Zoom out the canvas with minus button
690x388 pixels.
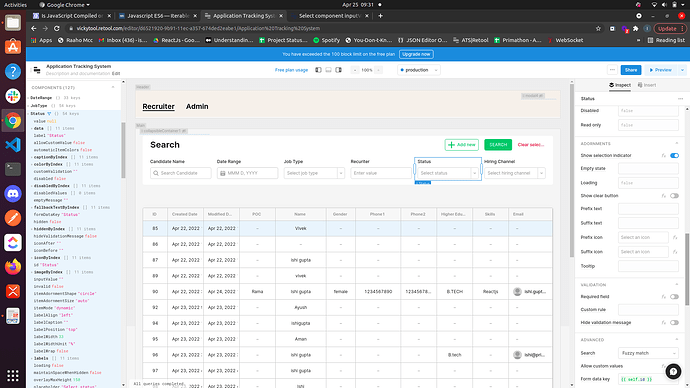(x=355, y=70)
